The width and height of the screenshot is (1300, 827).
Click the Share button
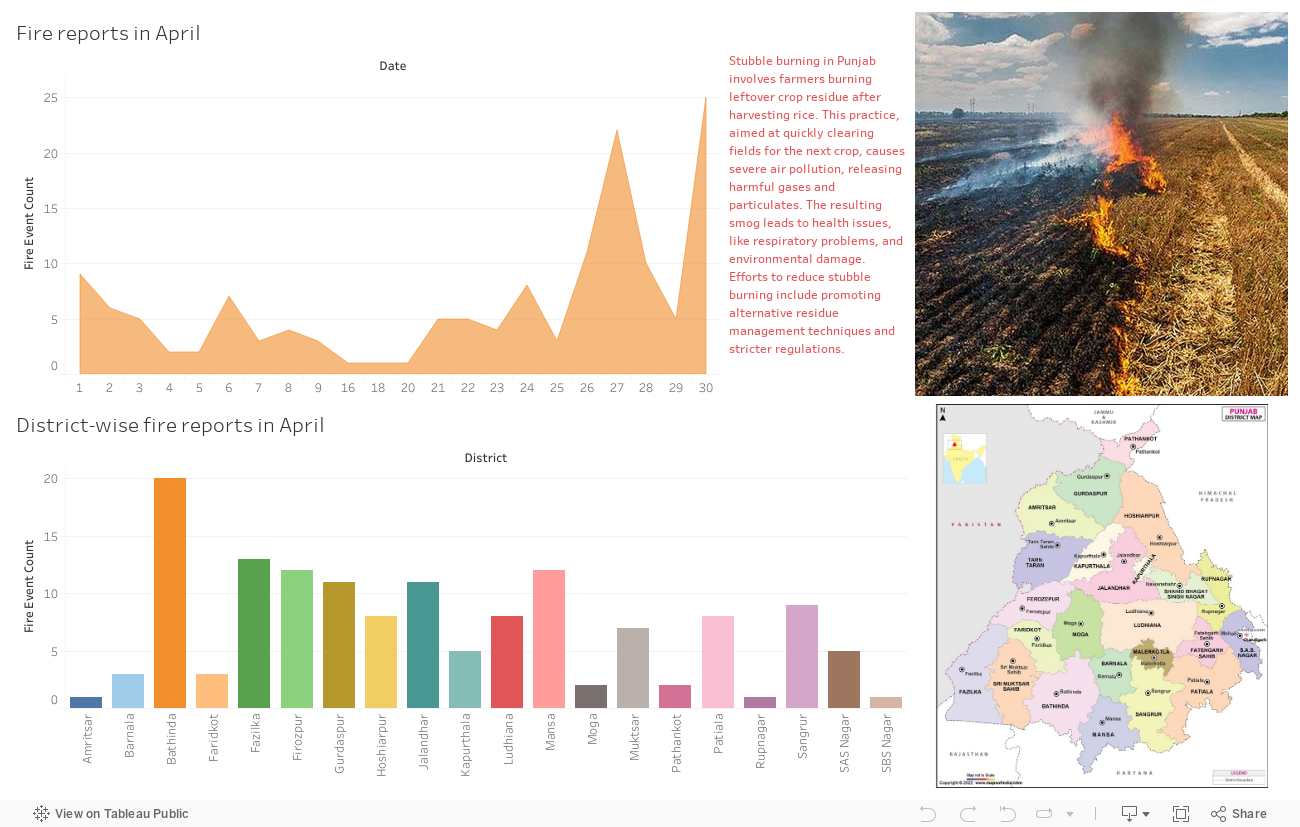pos(1239,814)
